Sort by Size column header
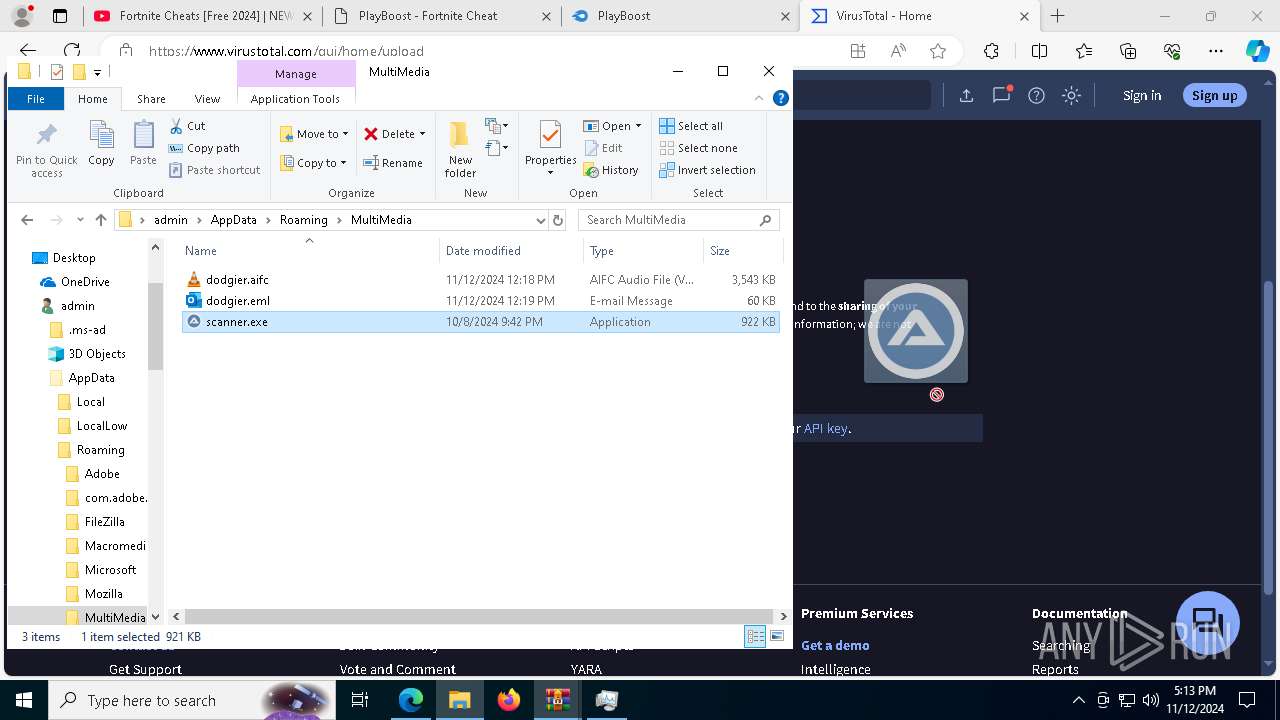This screenshot has height=720, width=1280. click(743, 251)
